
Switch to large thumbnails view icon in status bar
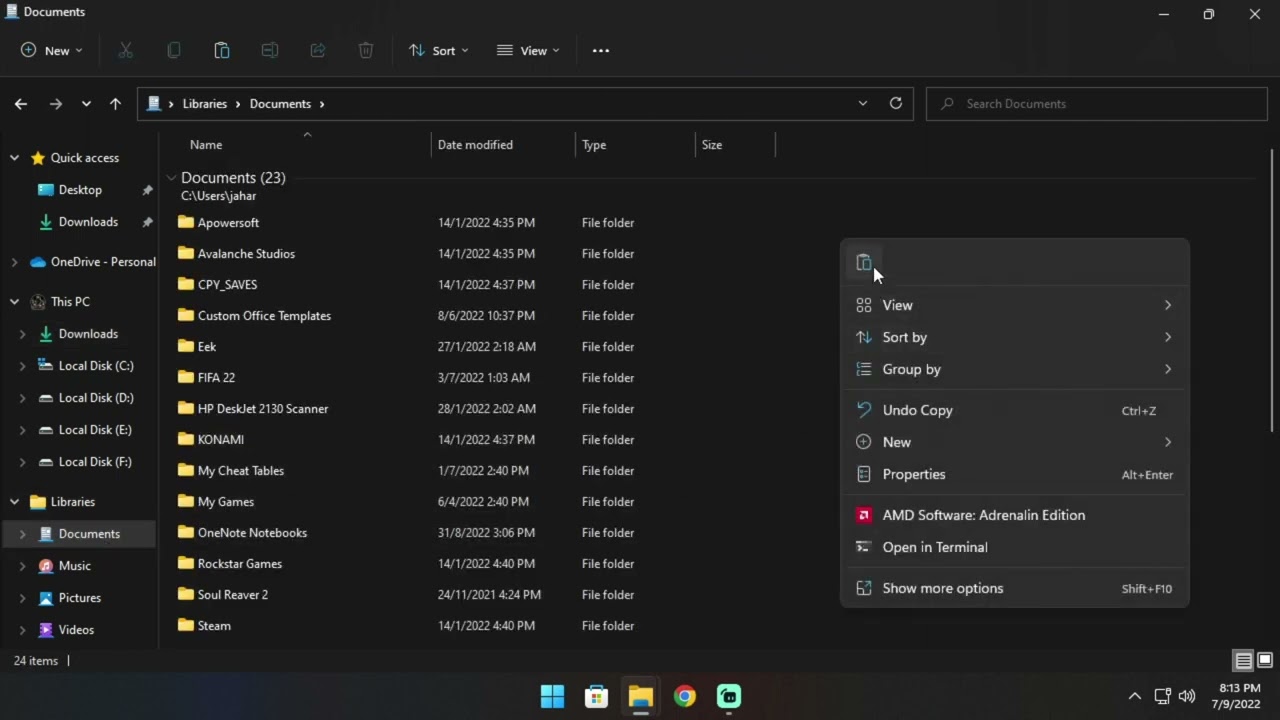(1265, 661)
